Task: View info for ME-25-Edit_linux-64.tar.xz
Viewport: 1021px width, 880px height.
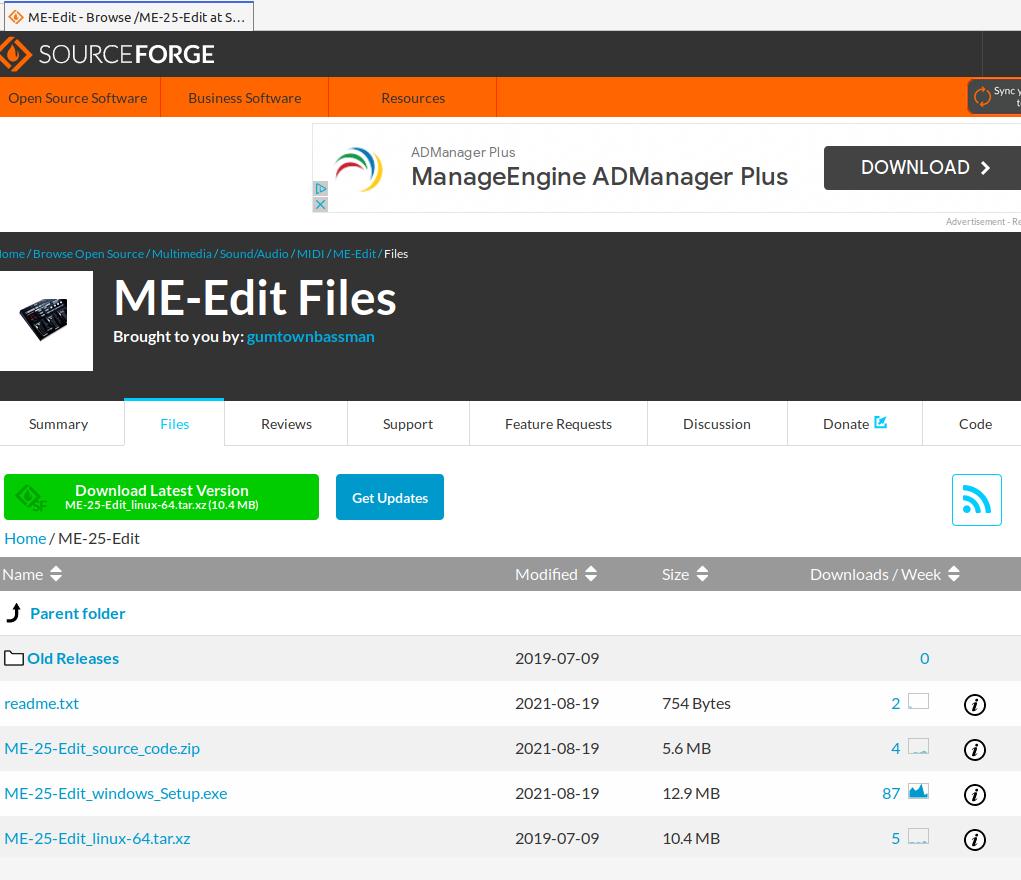Action: point(974,839)
